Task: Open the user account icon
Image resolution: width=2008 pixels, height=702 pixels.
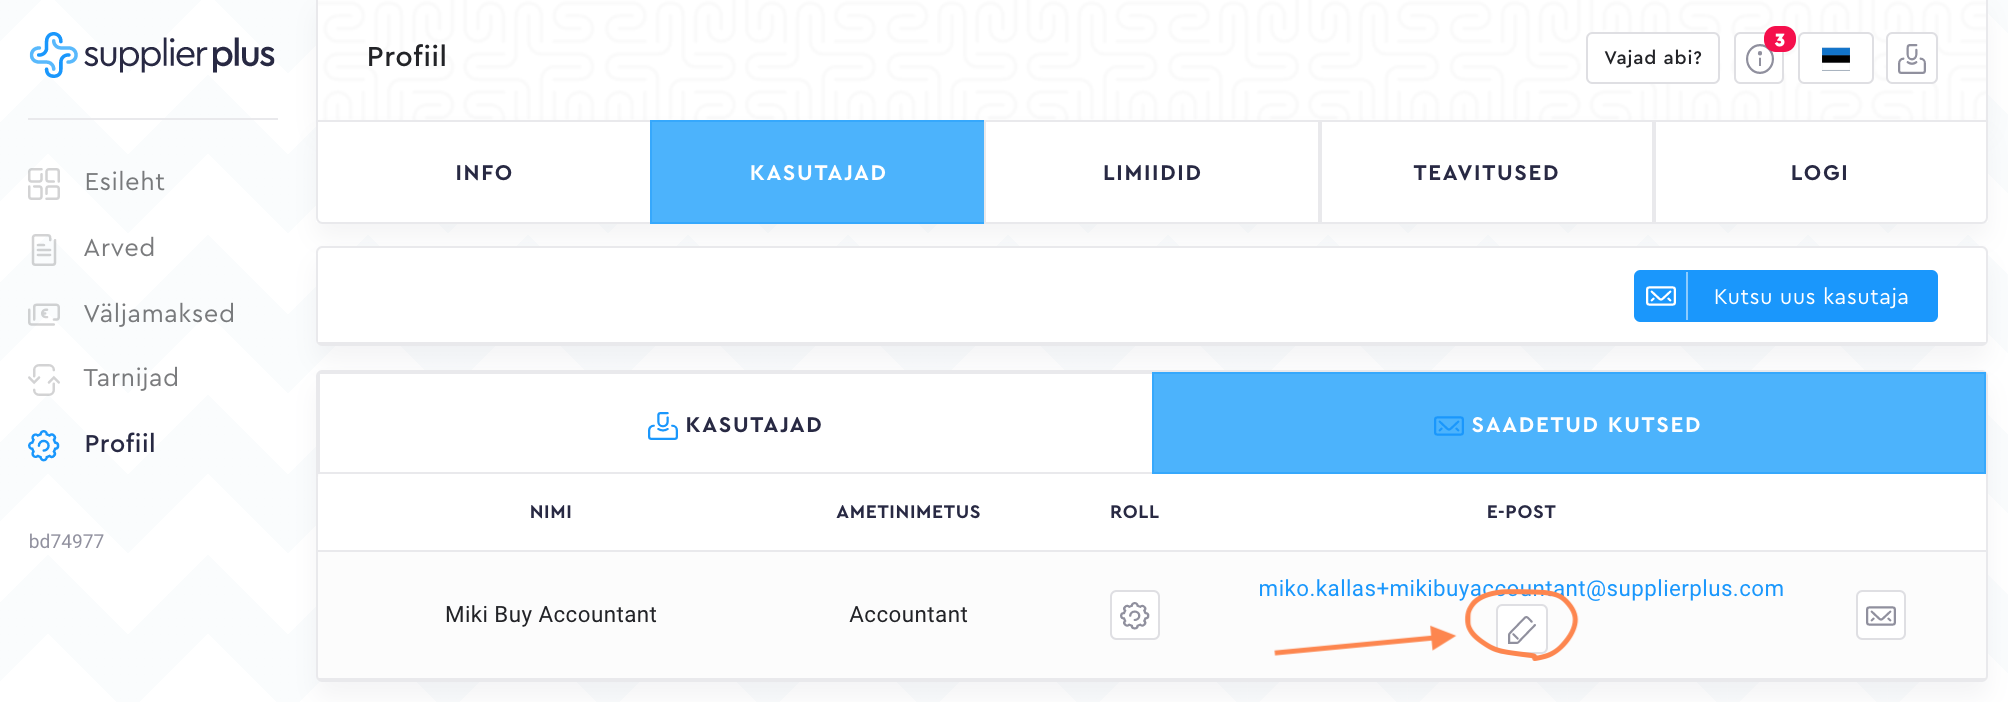Action: 1911,58
